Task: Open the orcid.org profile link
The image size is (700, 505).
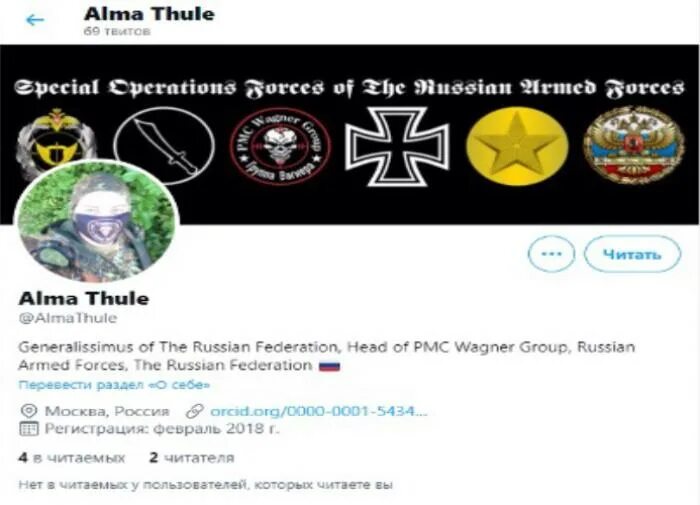Action: [318, 411]
